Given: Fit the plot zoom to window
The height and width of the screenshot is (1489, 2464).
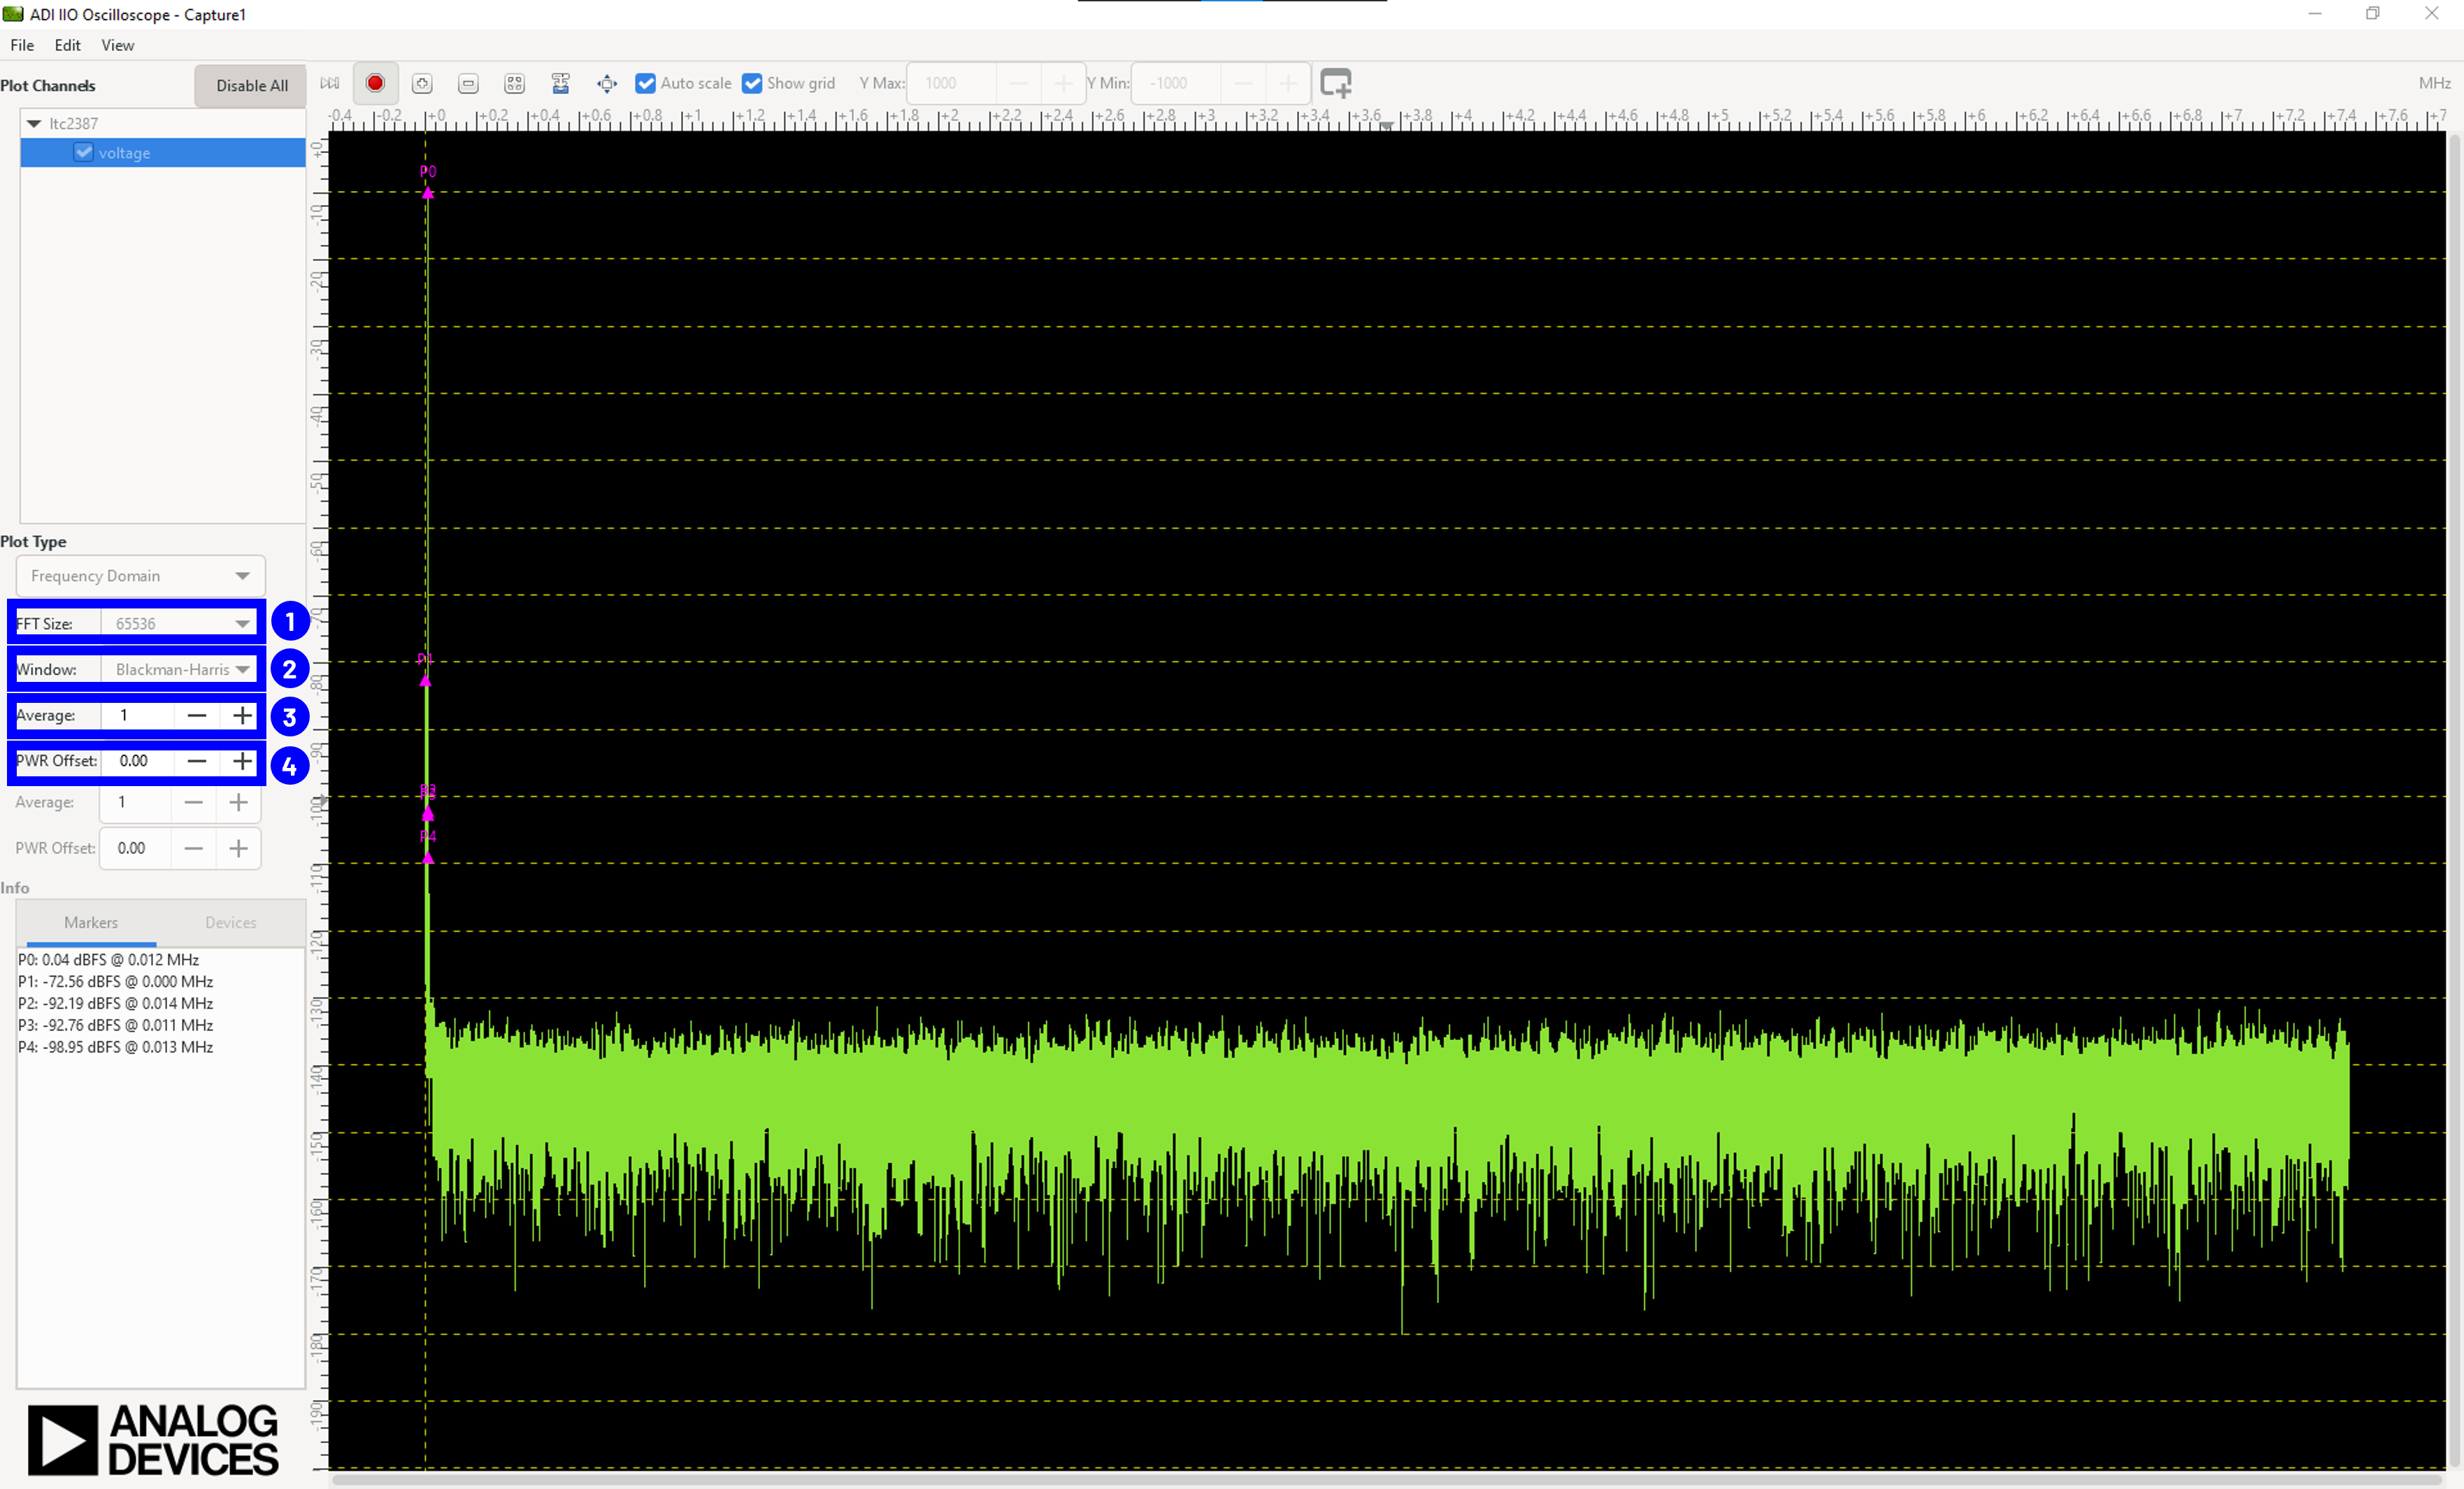Looking at the screenshot, I should coord(514,83).
